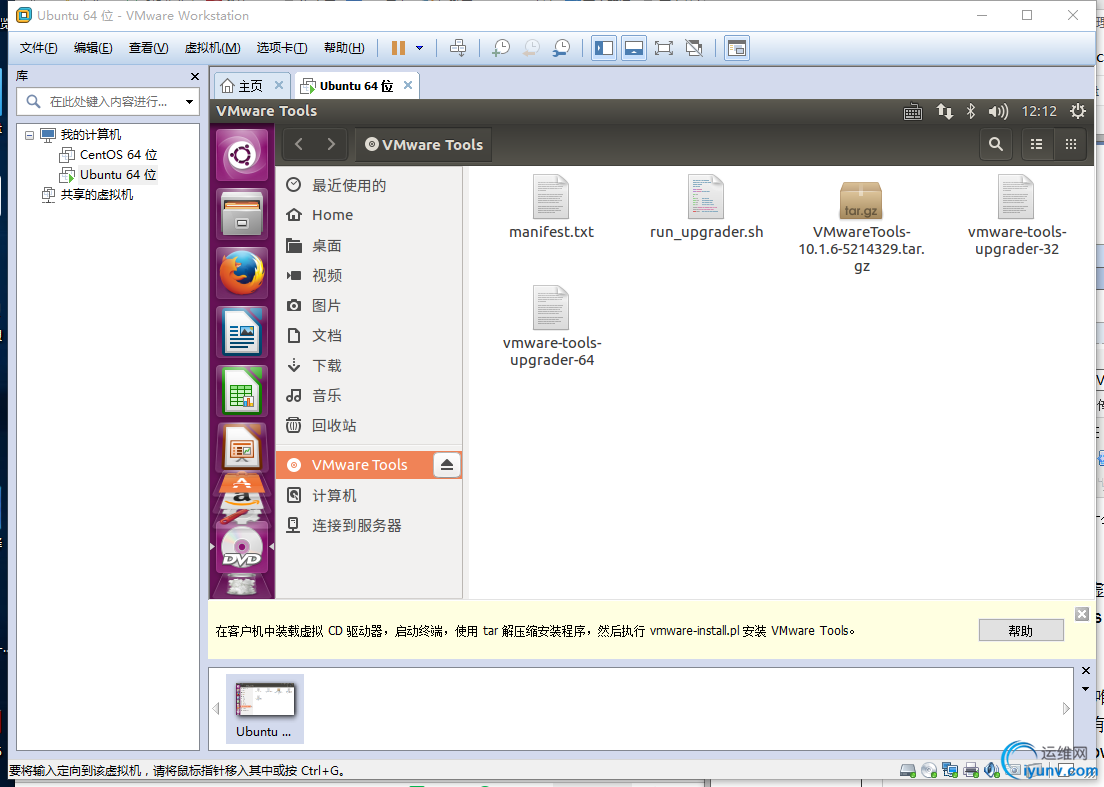This screenshot has width=1104, height=787.
Task: Open 最近使用的 in the sidebar
Action: tap(368, 185)
